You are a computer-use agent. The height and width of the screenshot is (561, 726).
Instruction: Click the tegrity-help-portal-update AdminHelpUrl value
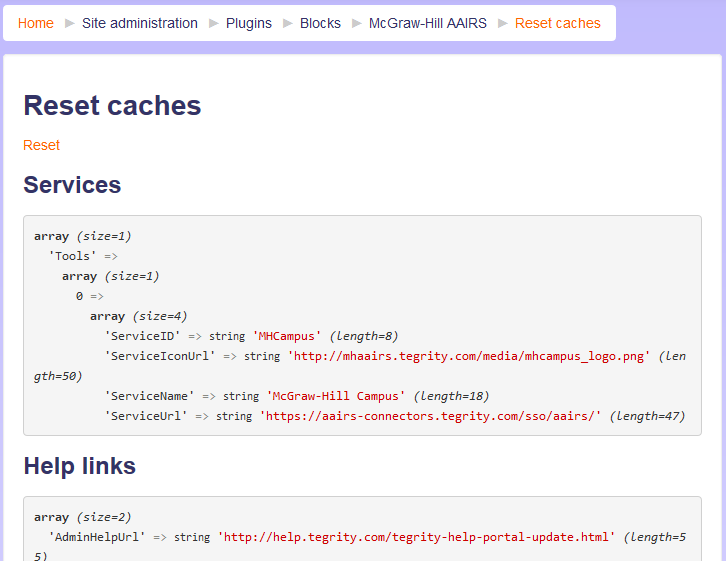pyautogui.click(x=416, y=537)
